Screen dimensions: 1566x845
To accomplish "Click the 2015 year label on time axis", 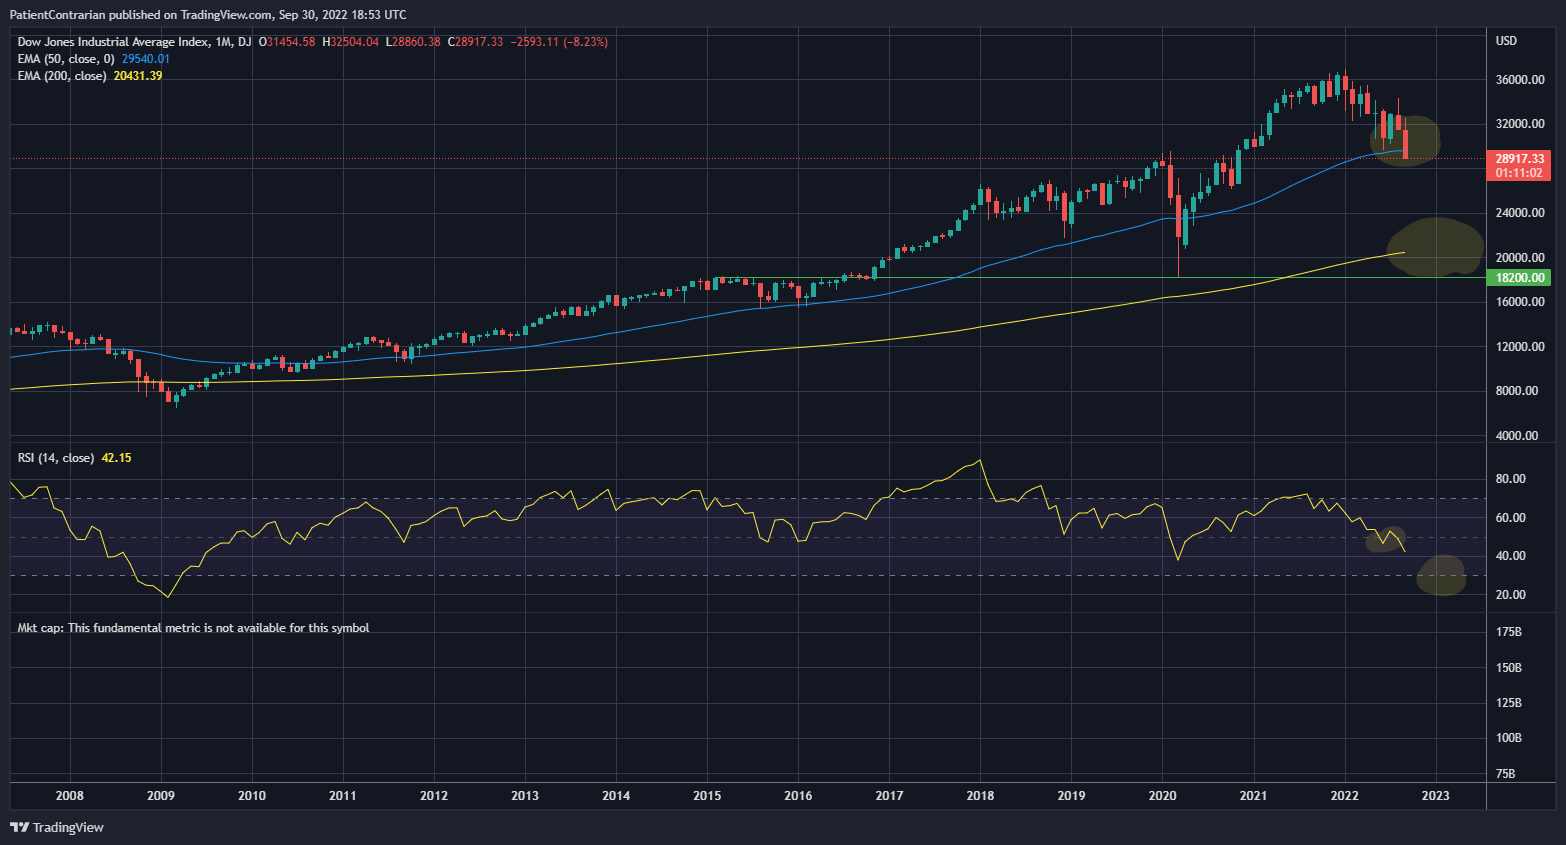I will point(707,796).
